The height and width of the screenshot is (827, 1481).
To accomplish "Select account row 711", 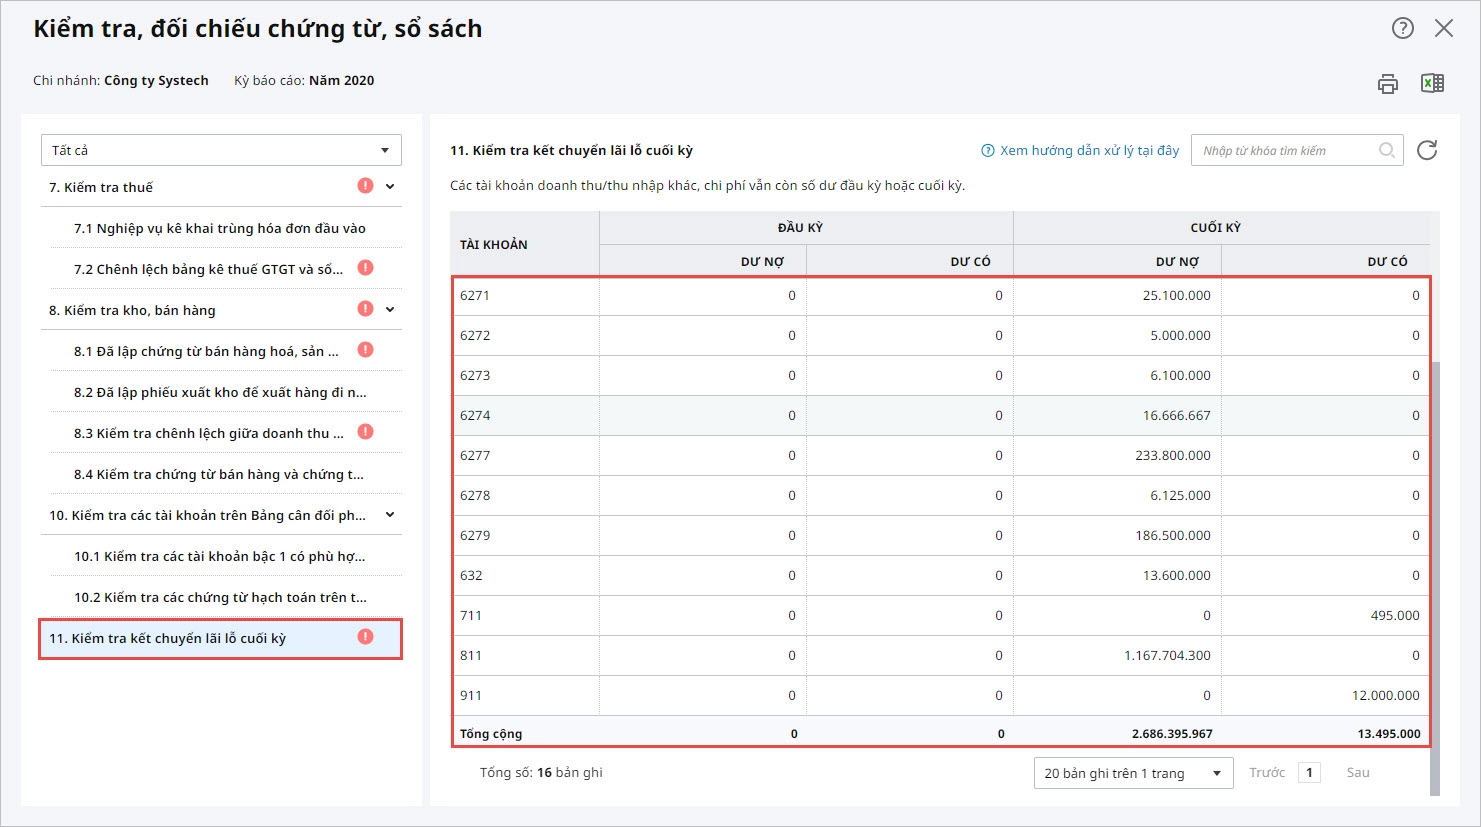I will [x=940, y=615].
